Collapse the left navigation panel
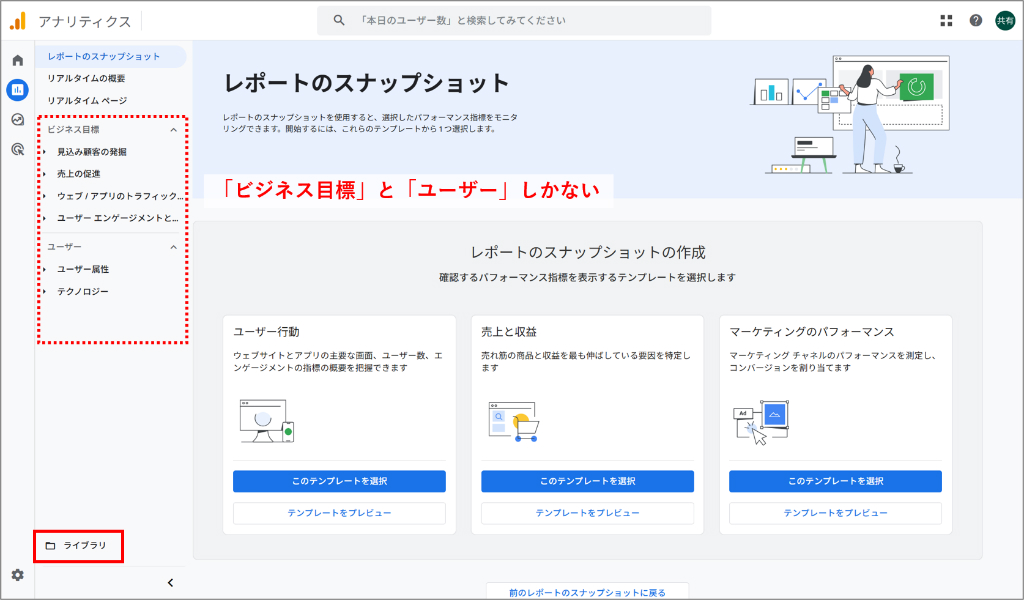 [170, 581]
